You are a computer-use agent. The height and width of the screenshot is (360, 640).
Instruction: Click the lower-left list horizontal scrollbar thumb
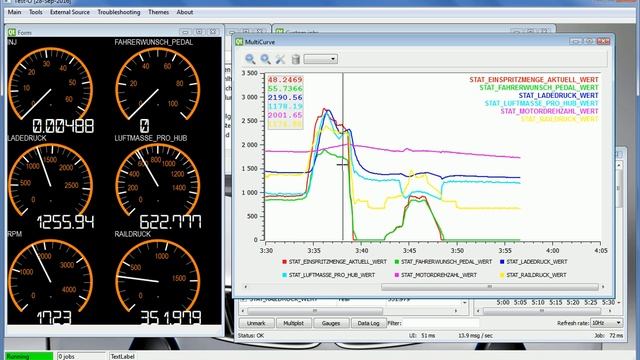tap(315, 311)
